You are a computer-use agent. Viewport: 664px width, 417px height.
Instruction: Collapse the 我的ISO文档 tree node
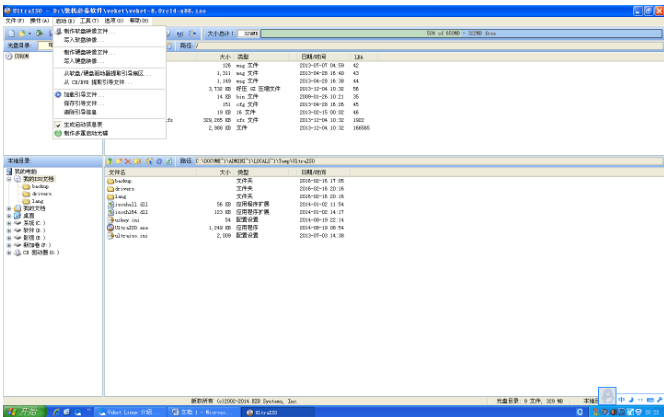click(x=9, y=179)
